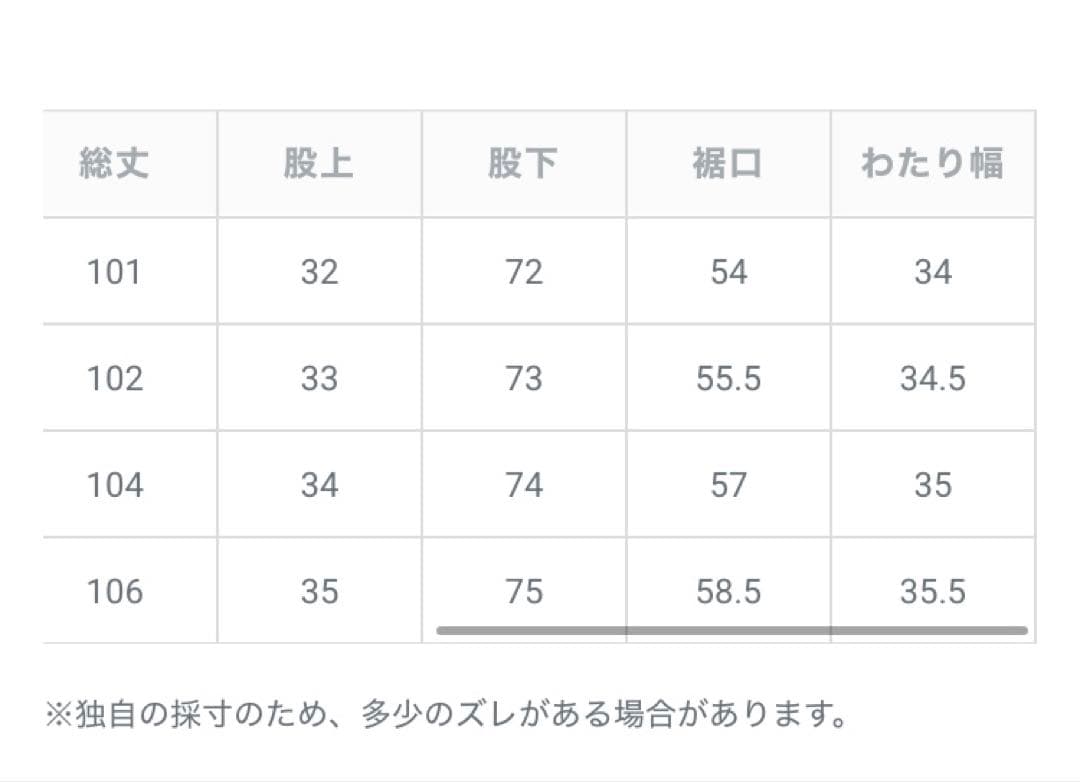Click the 股上 column header

point(319,163)
